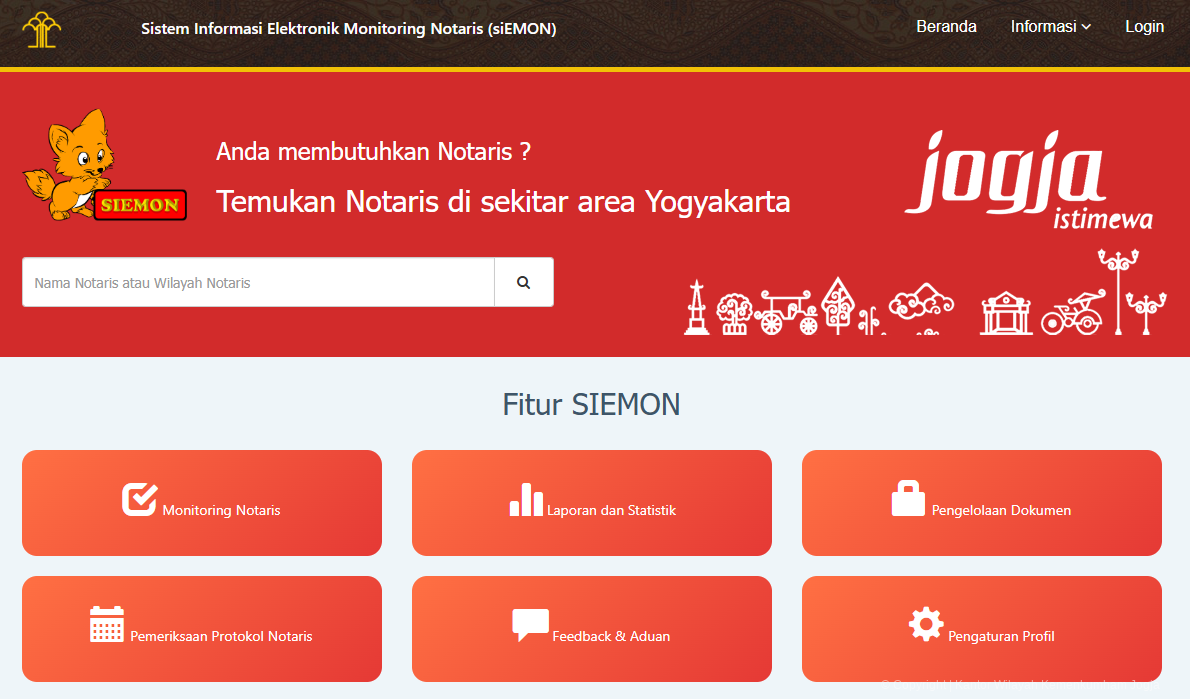Click the siEMON title in the navbar

pos(348,30)
